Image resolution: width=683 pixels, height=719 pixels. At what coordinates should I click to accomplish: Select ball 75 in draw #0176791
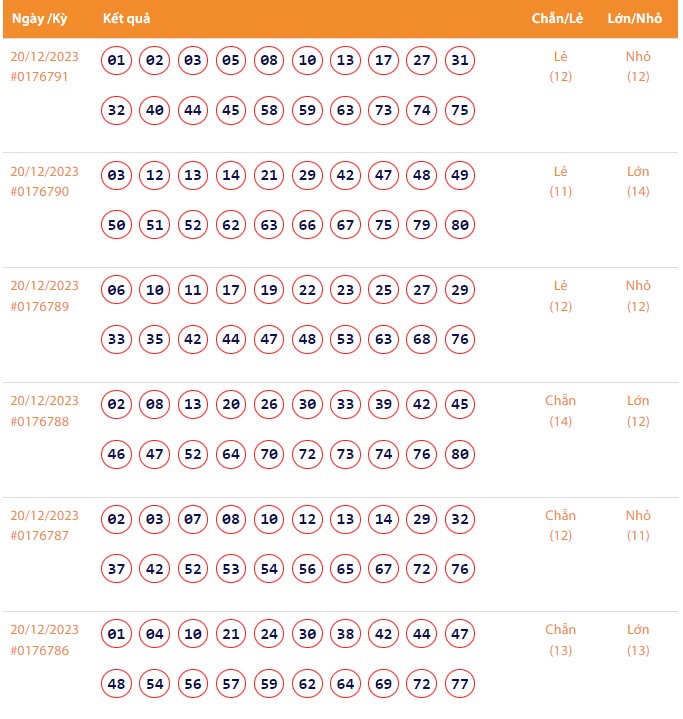(460, 110)
